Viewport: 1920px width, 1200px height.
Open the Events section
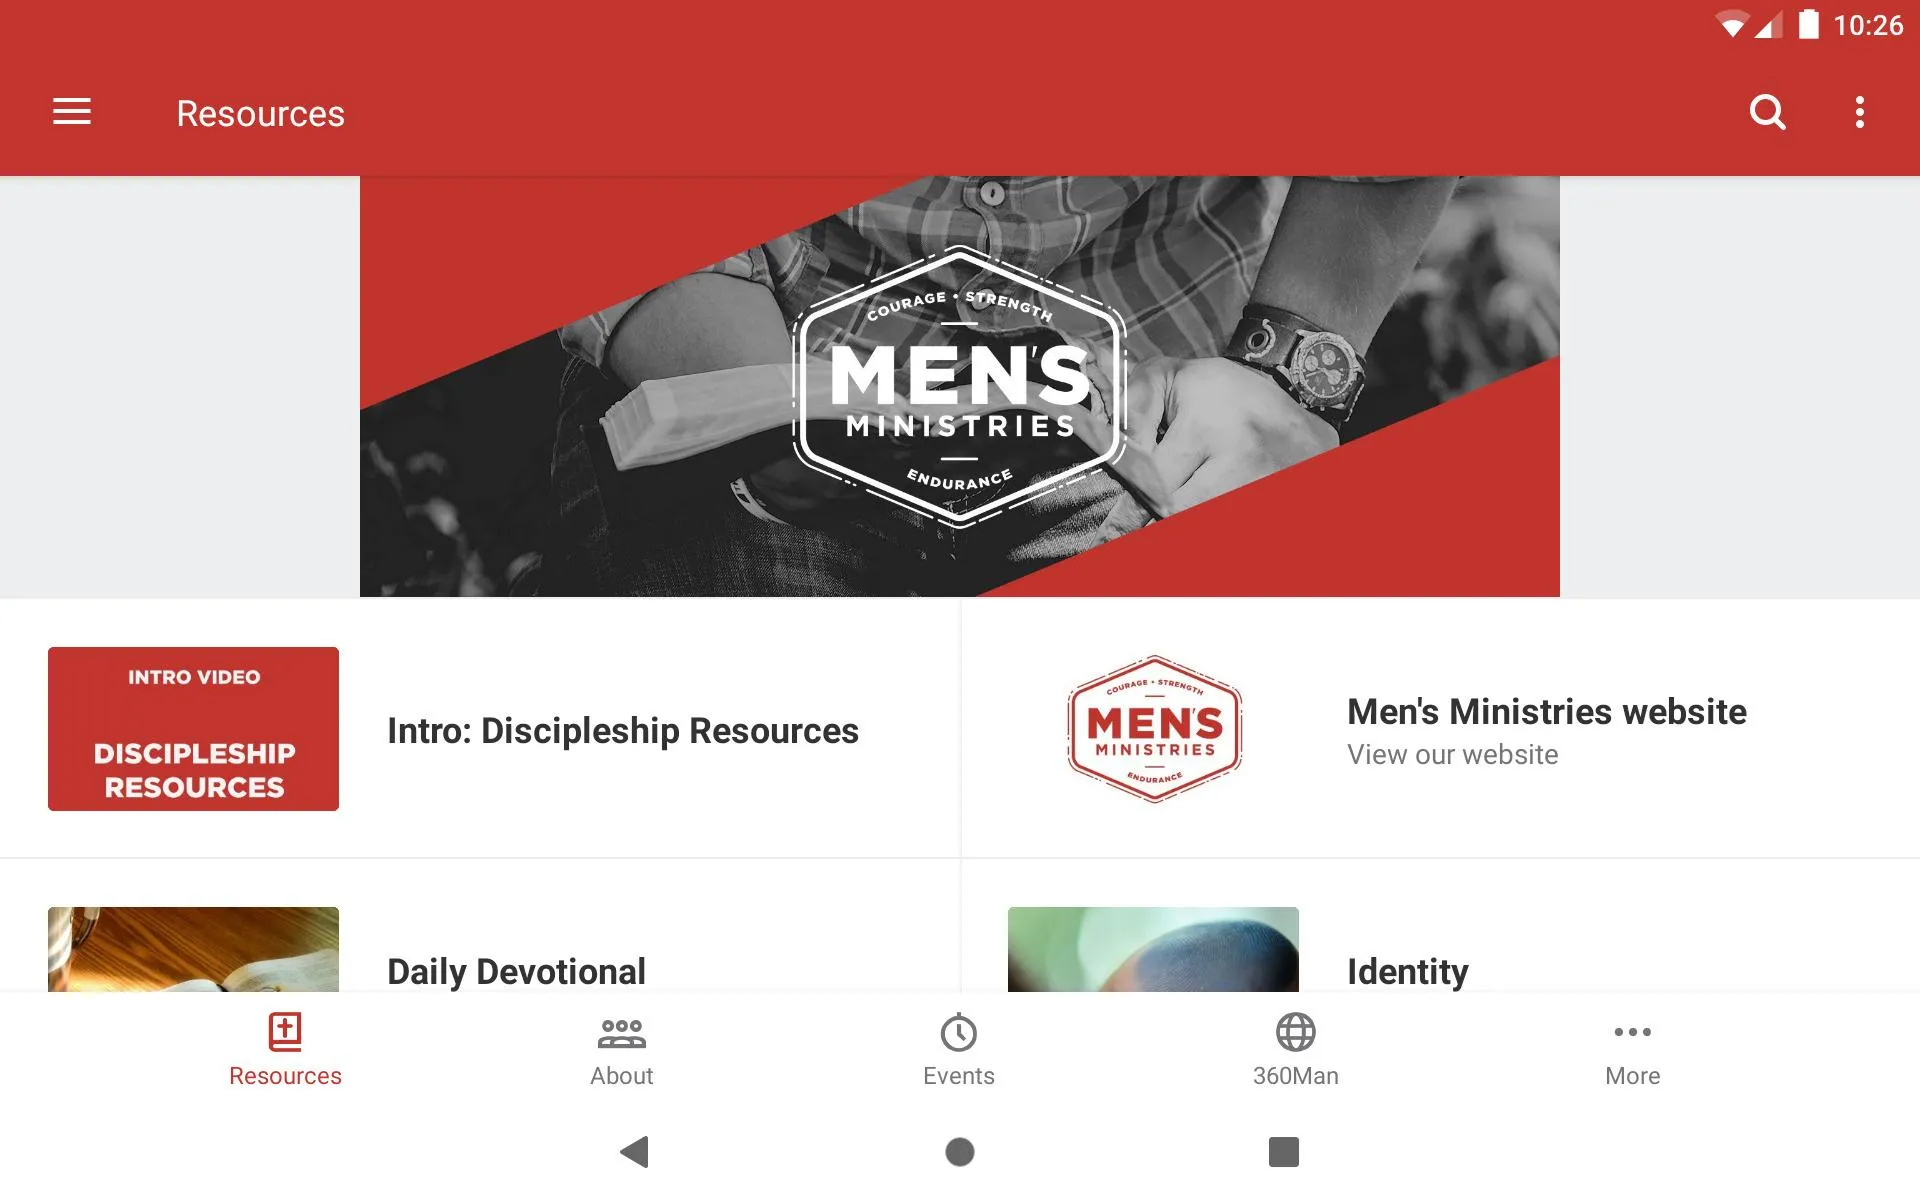click(x=959, y=1048)
